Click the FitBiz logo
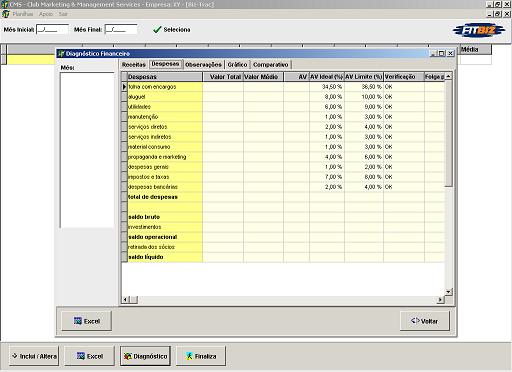This screenshot has height=372, width=512. (x=479, y=31)
